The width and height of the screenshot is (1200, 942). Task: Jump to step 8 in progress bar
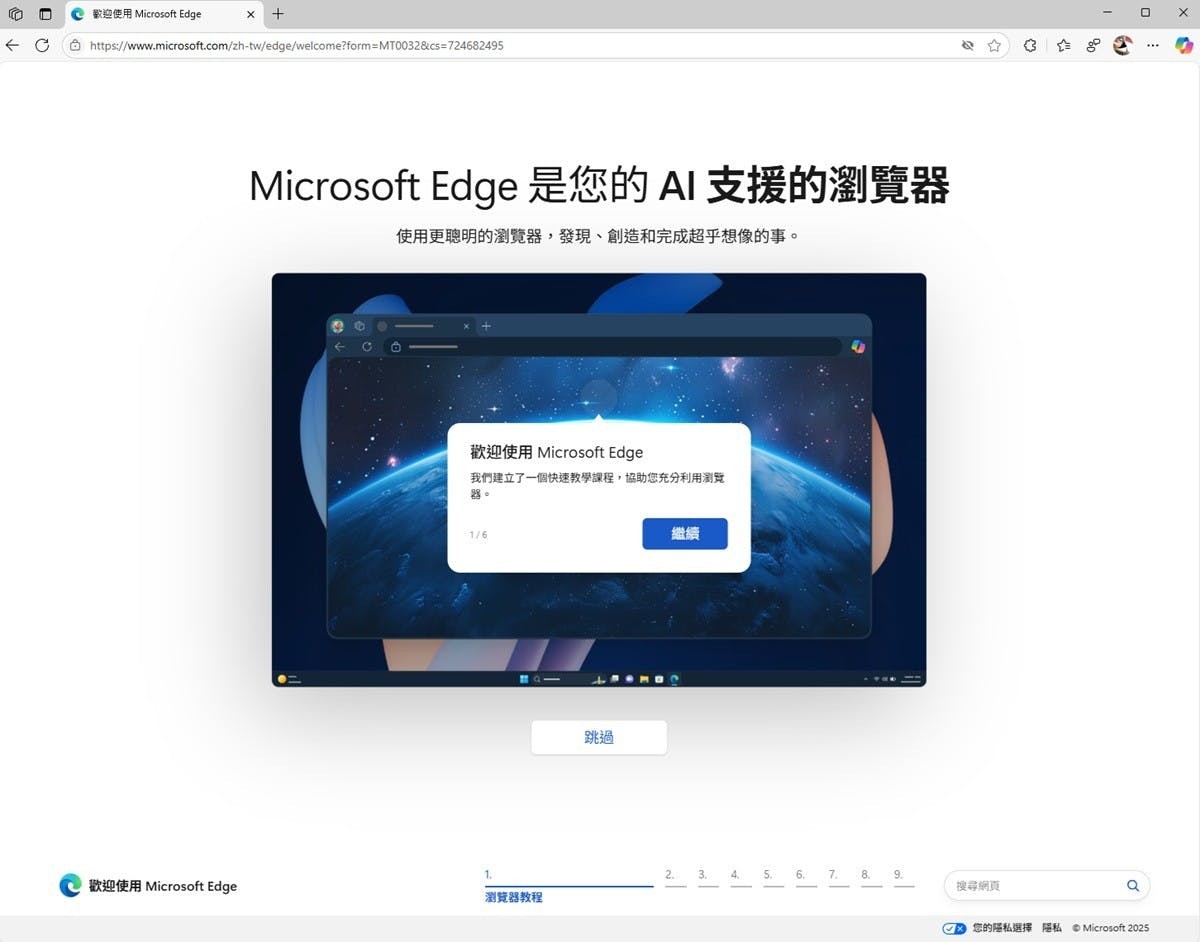(871, 877)
